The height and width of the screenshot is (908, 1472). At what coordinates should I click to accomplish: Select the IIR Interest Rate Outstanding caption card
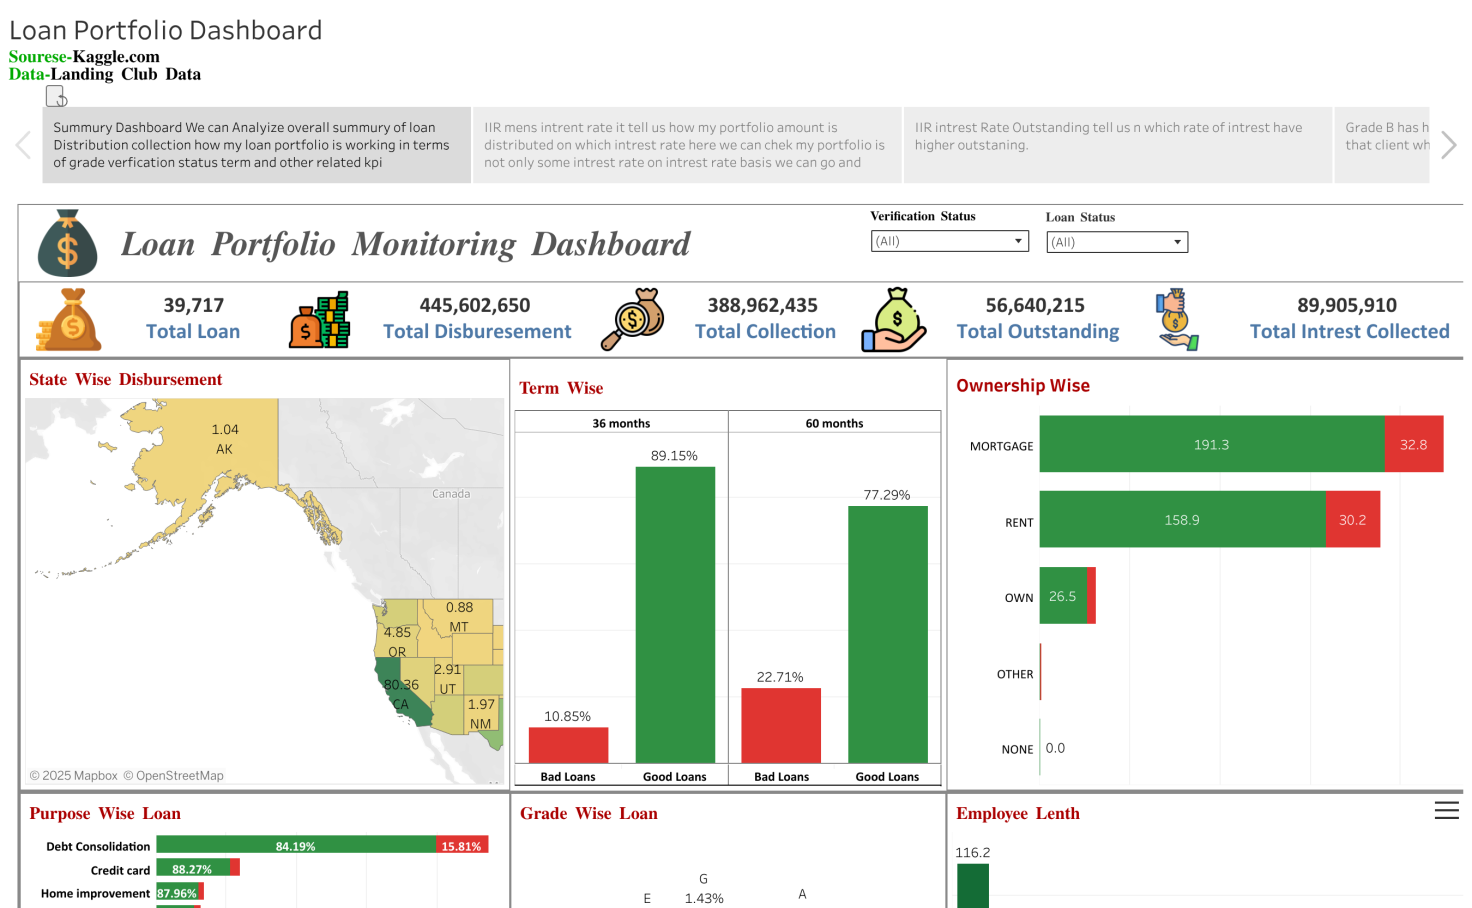point(1117,145)
